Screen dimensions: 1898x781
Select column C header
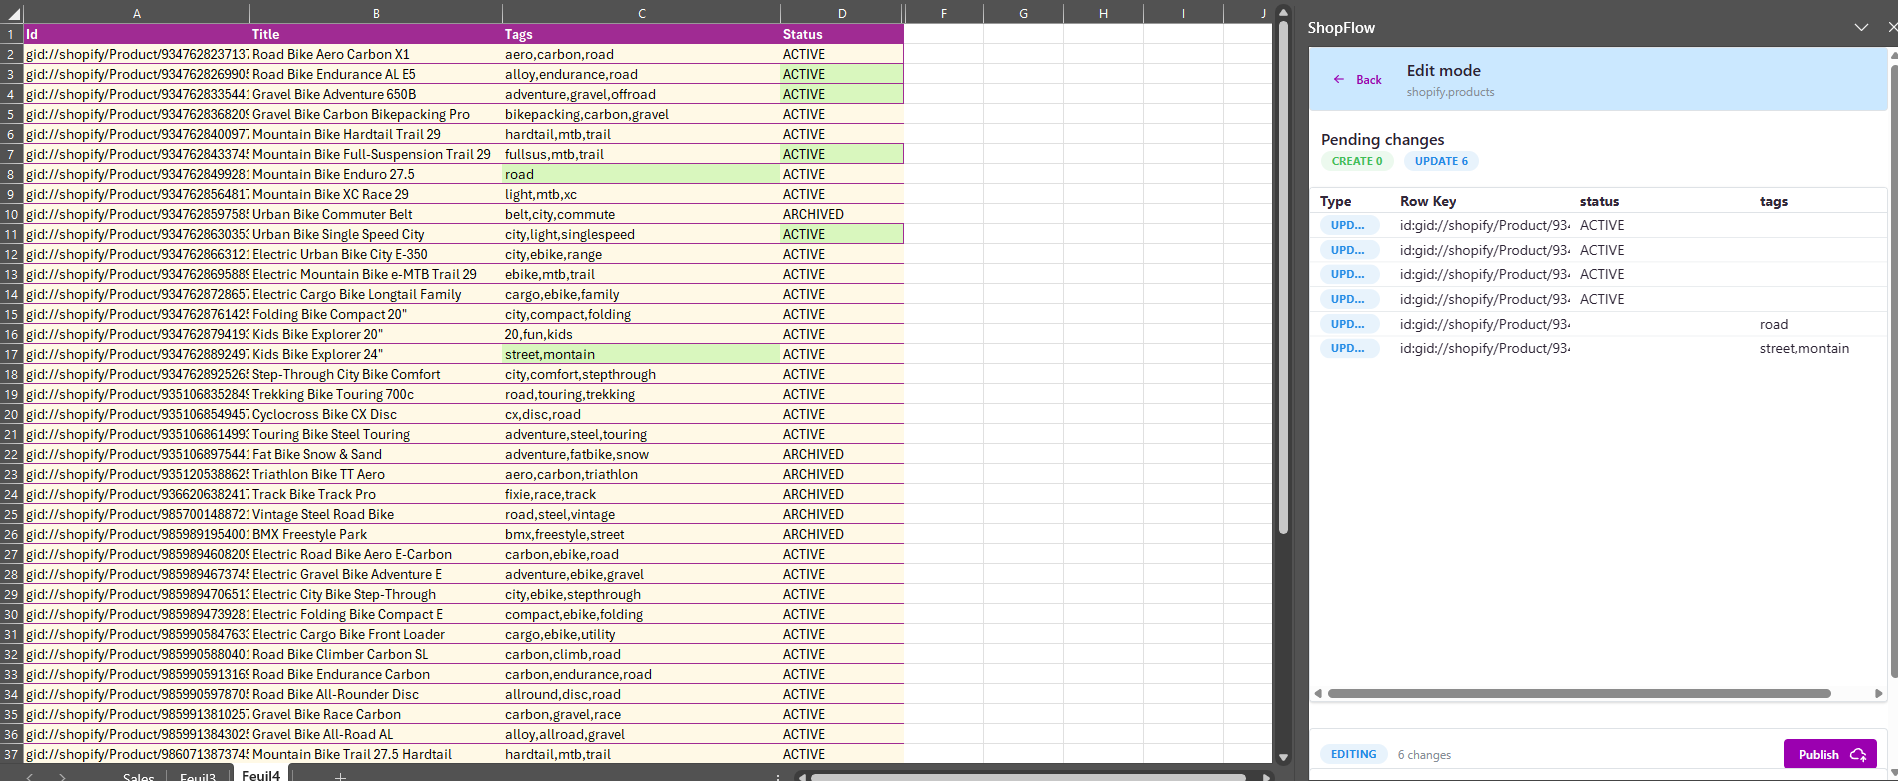pos(641,13)
